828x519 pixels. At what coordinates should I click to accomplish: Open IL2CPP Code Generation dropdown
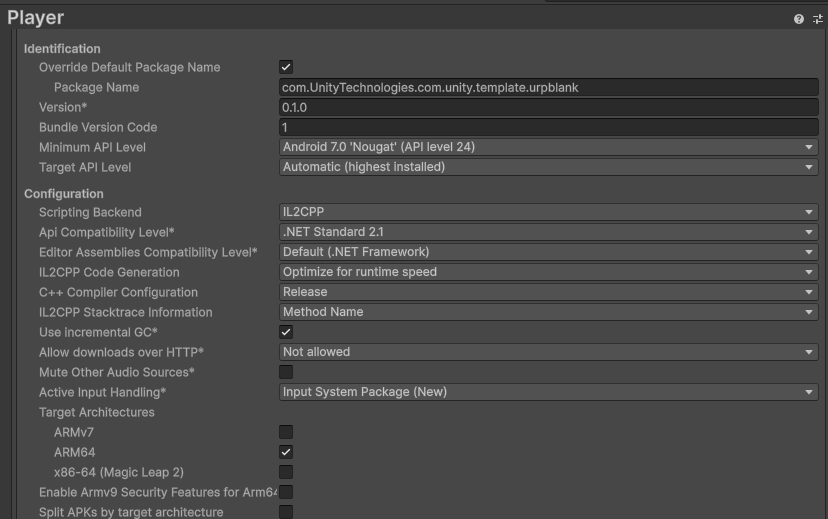click(549, 272)
